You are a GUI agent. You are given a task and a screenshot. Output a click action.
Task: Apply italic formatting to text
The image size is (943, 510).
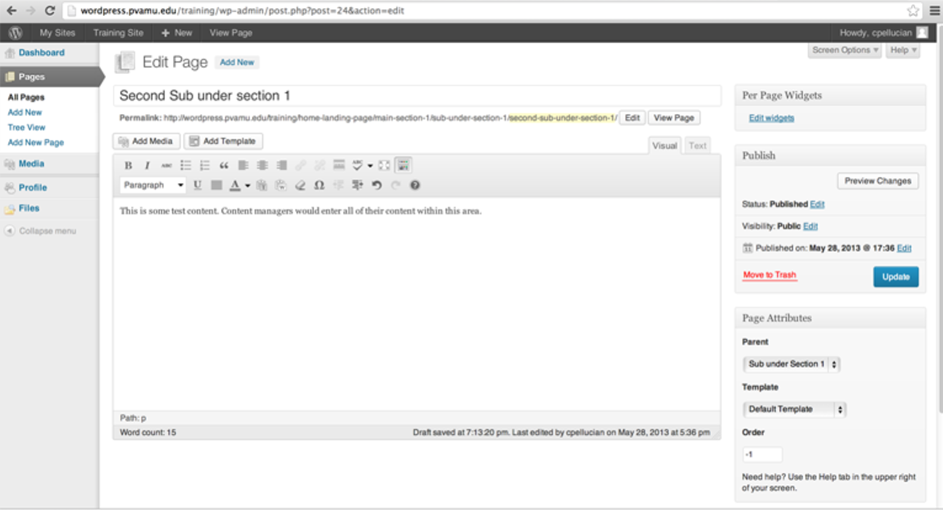(x=147, y=165)
